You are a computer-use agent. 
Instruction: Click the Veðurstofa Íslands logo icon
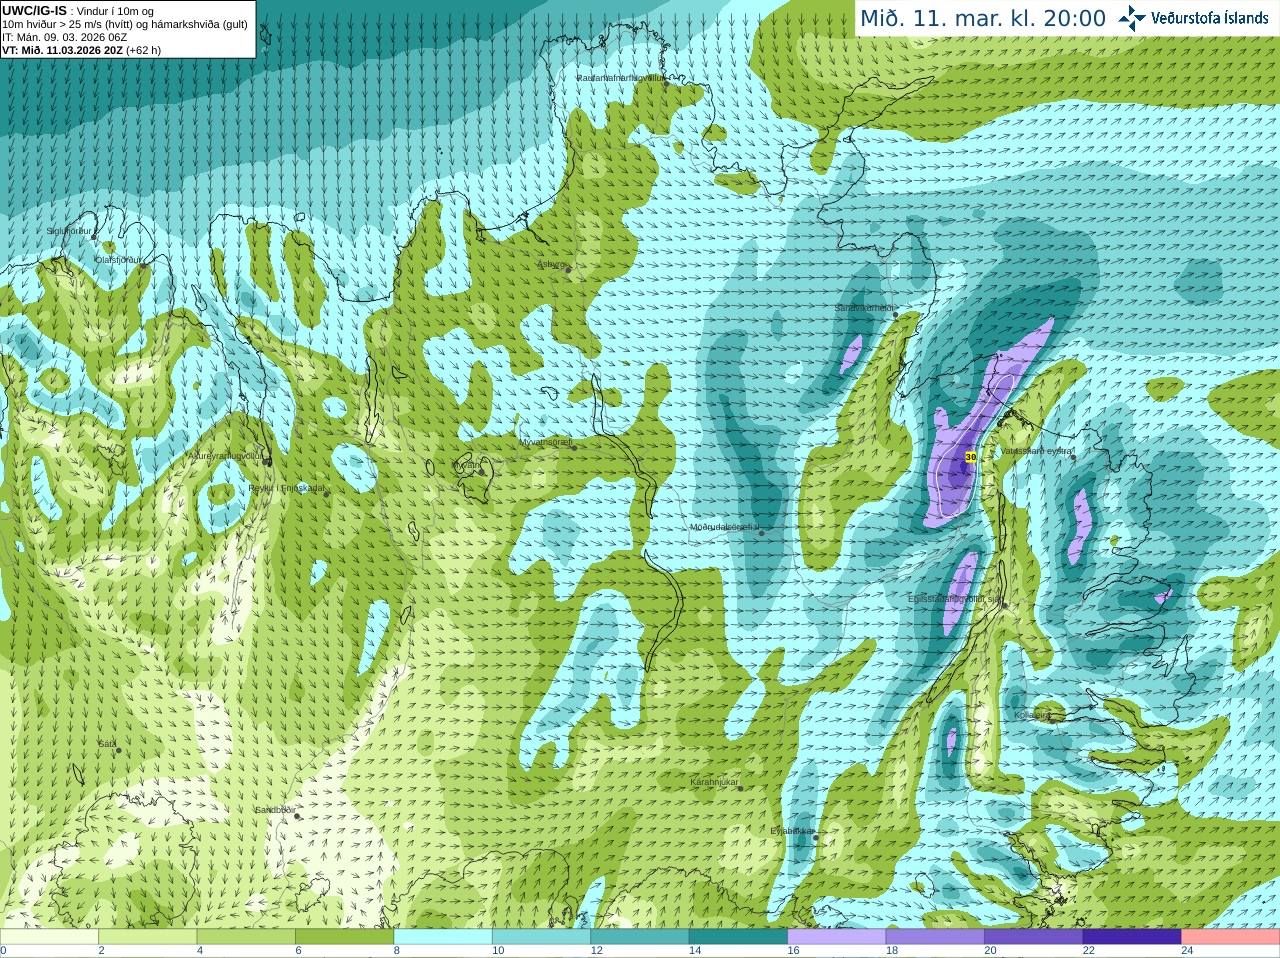[x=1132, y=18]
